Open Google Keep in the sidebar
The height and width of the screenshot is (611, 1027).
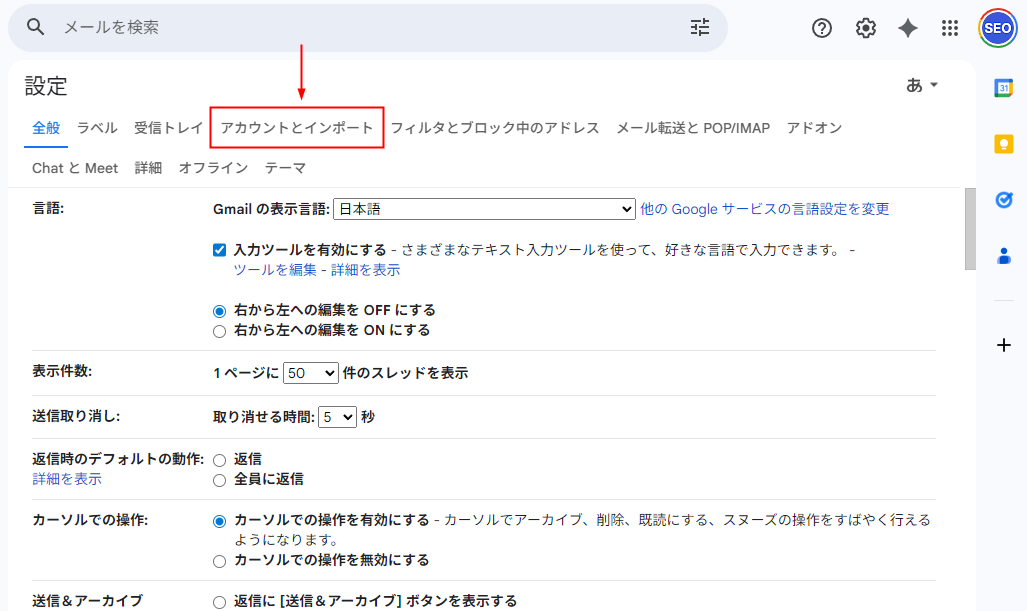click(x=1003, y=145)
